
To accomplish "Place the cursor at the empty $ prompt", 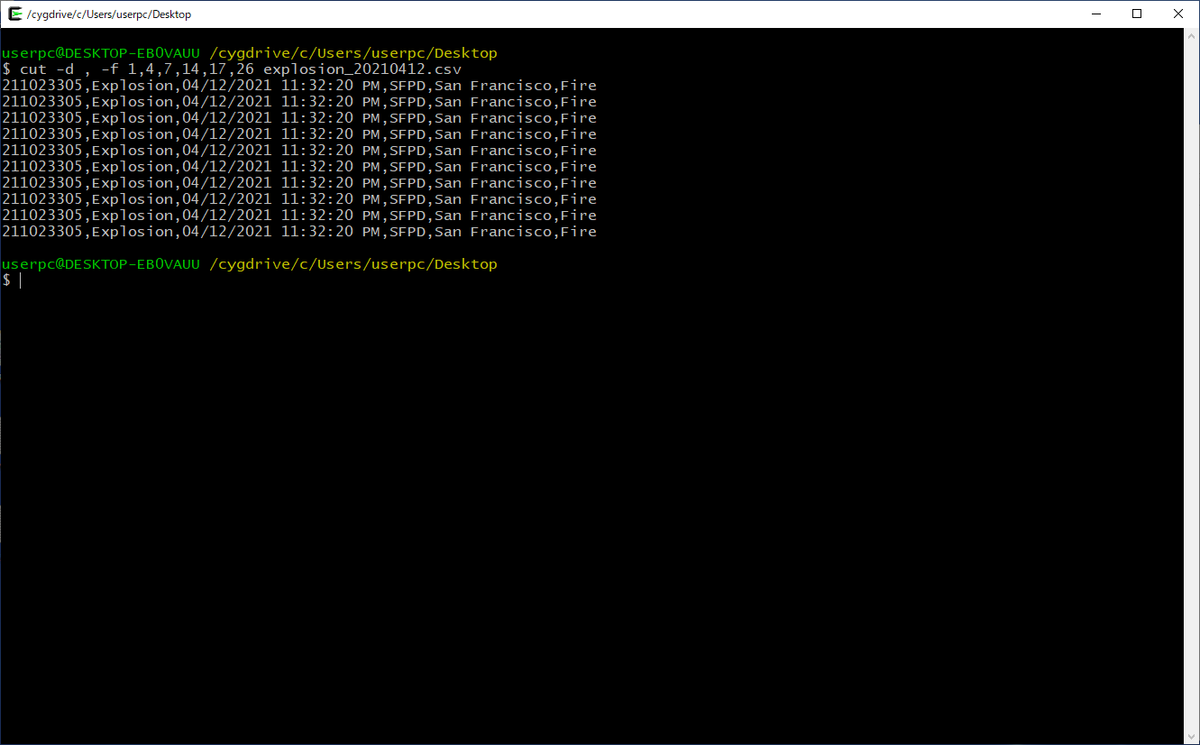I will (20, 281).
